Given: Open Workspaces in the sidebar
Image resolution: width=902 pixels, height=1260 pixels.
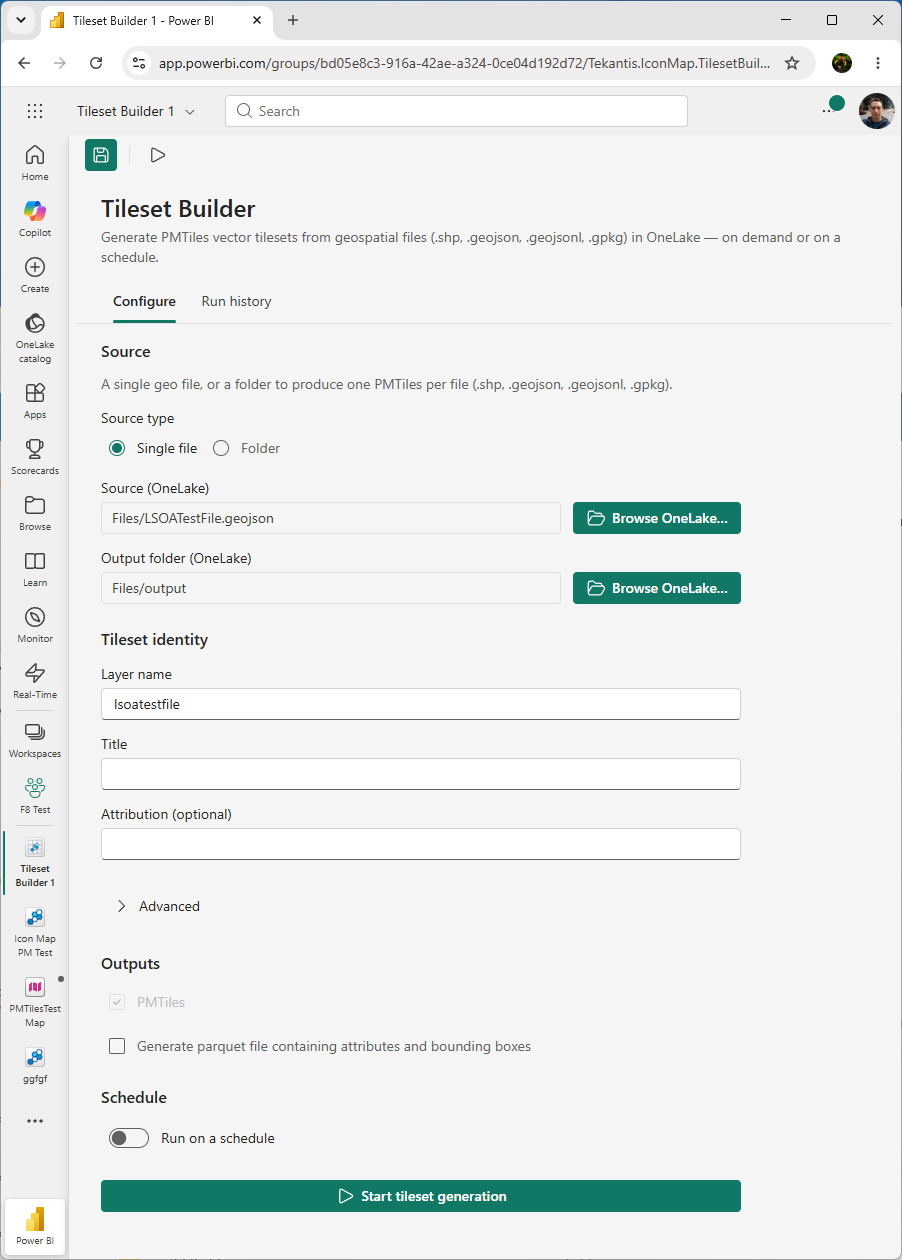Looking at the screenshot, I should click(x=35, y=740).
